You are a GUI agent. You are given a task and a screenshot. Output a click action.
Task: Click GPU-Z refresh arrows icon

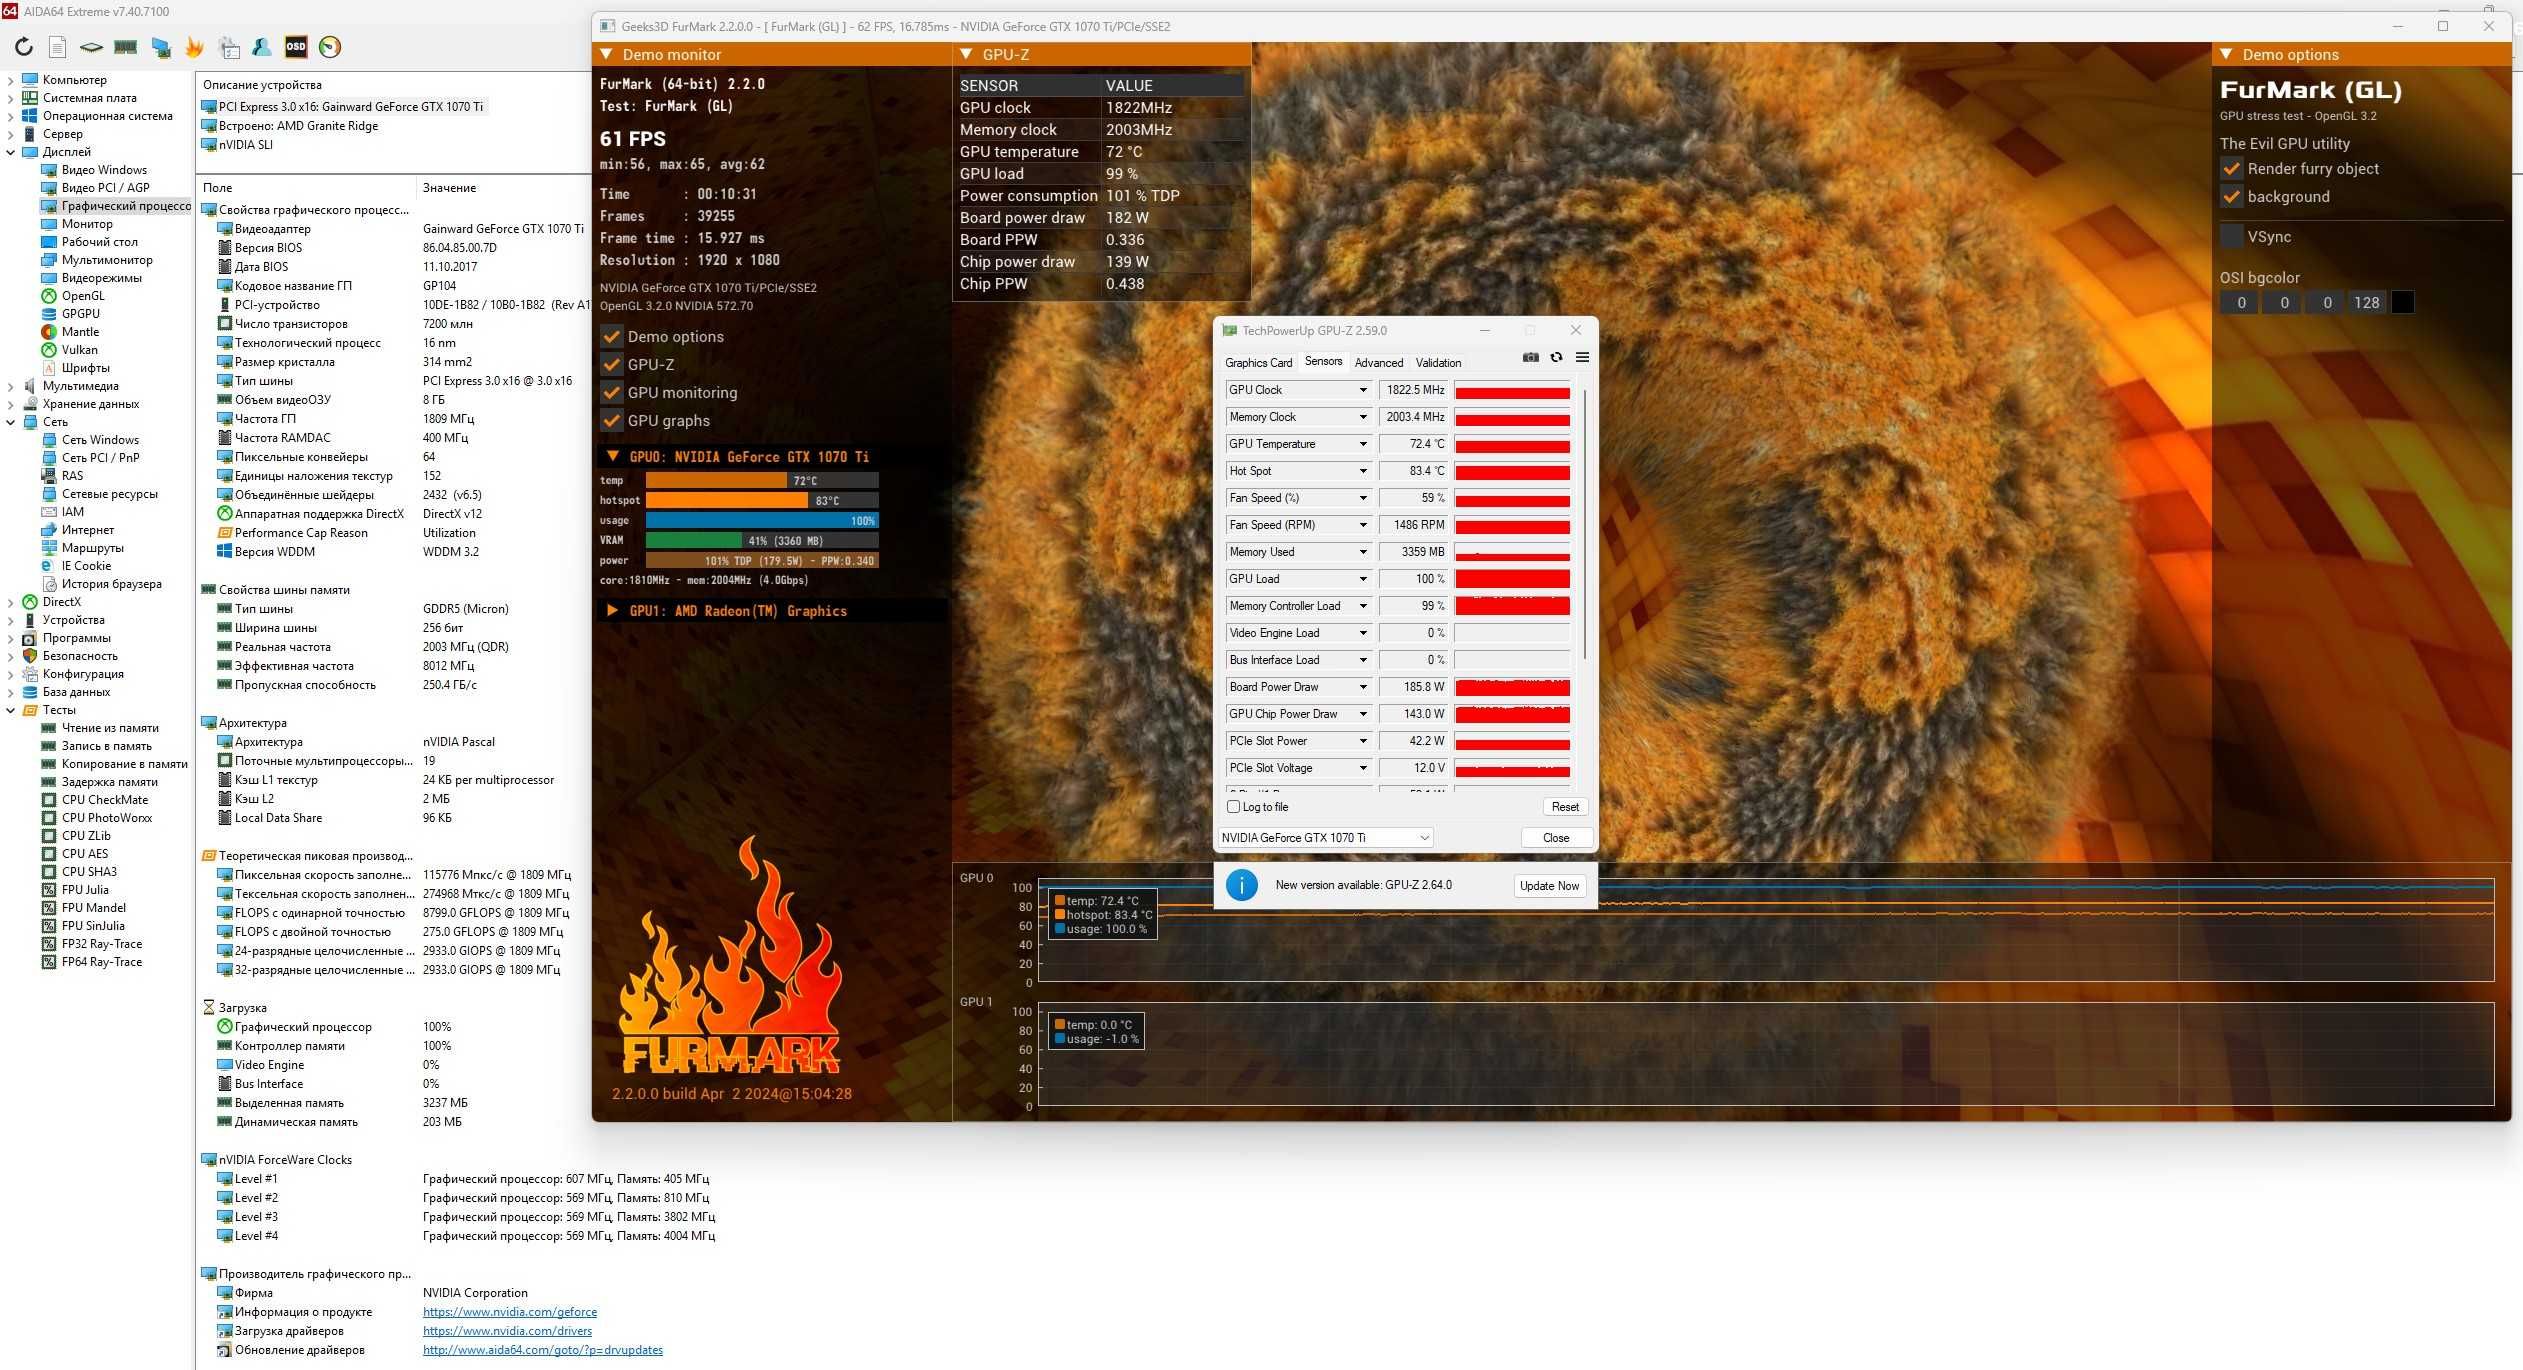[1556, 358]
